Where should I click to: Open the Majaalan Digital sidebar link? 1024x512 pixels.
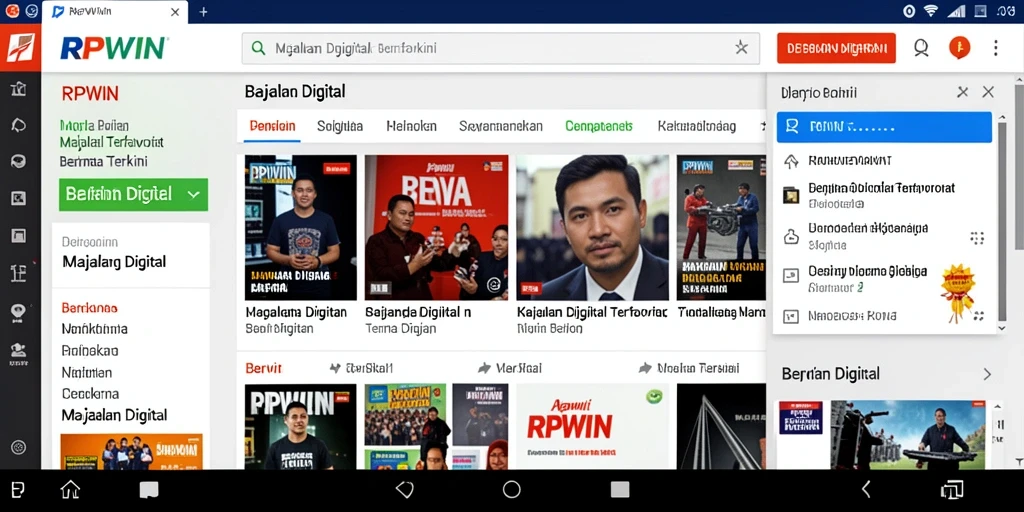114,415
